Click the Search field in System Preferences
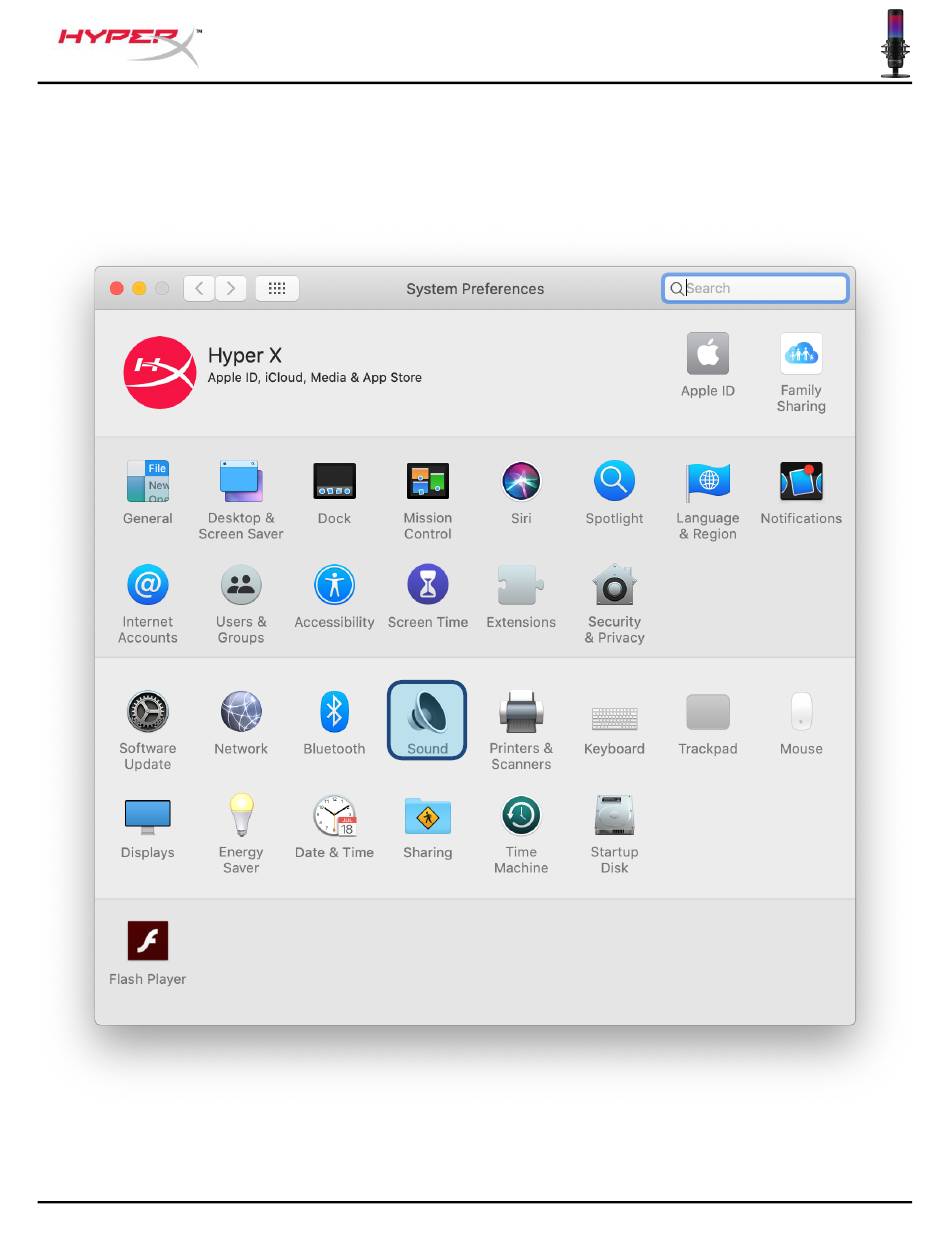 click(755, 288)
